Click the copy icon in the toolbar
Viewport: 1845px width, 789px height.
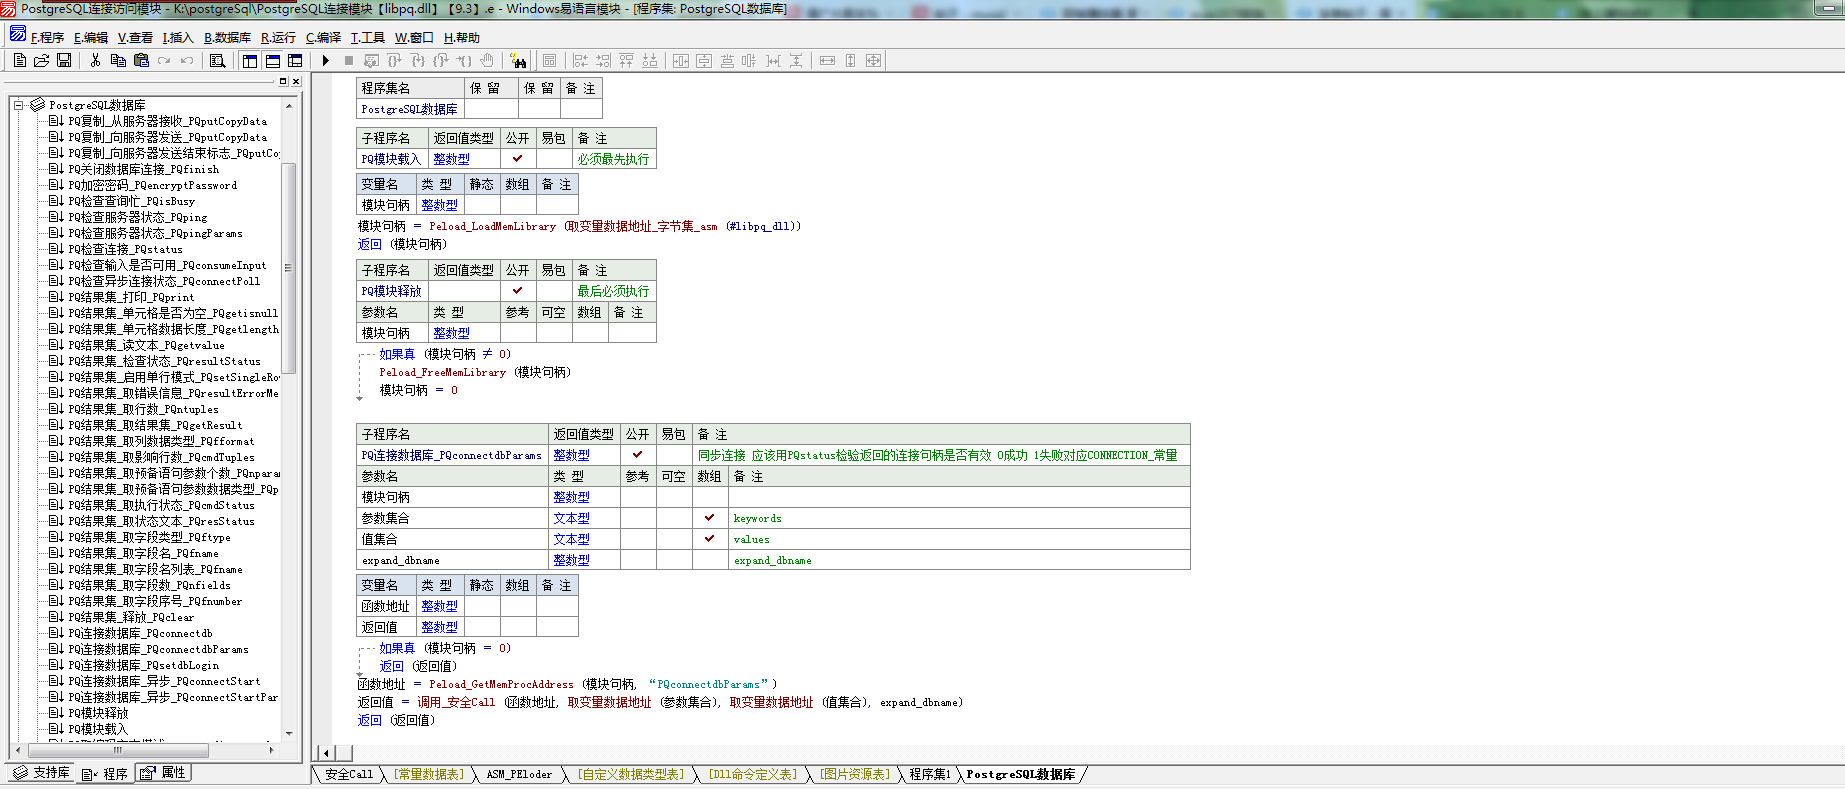click(118, 60)
